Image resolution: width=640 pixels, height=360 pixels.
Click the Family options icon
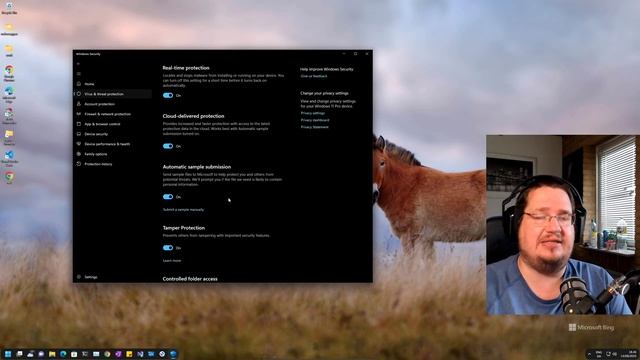click(x=79, y=154)
